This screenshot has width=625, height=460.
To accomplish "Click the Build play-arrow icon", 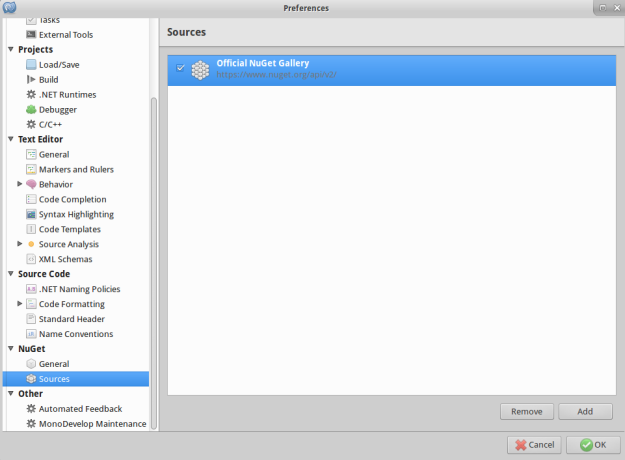I will 31,79.
